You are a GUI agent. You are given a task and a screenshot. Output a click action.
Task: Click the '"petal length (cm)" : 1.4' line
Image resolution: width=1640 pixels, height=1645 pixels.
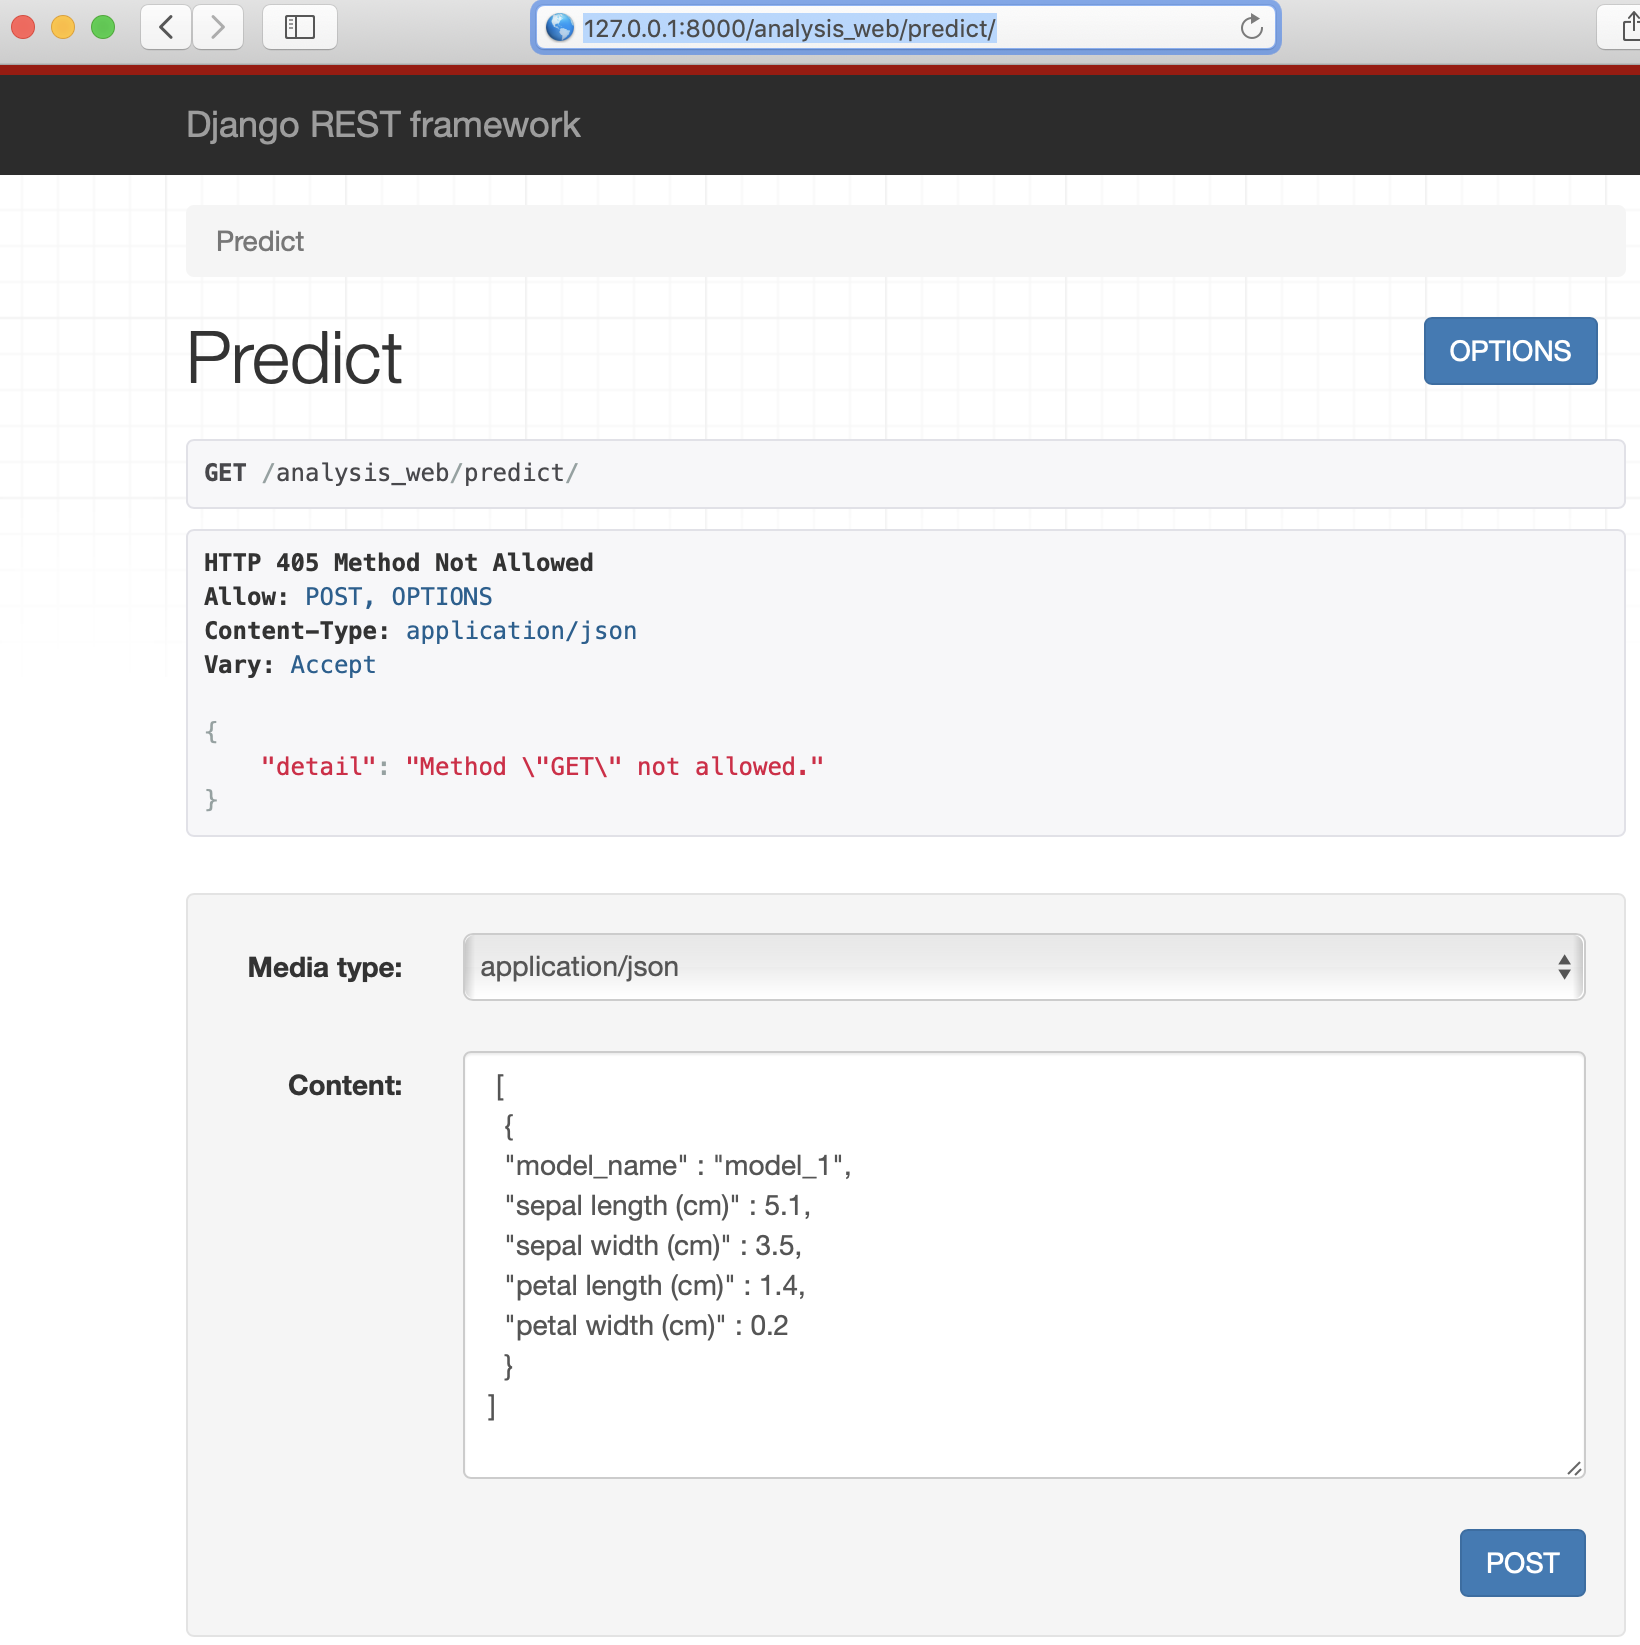[x=655, y=1286]
